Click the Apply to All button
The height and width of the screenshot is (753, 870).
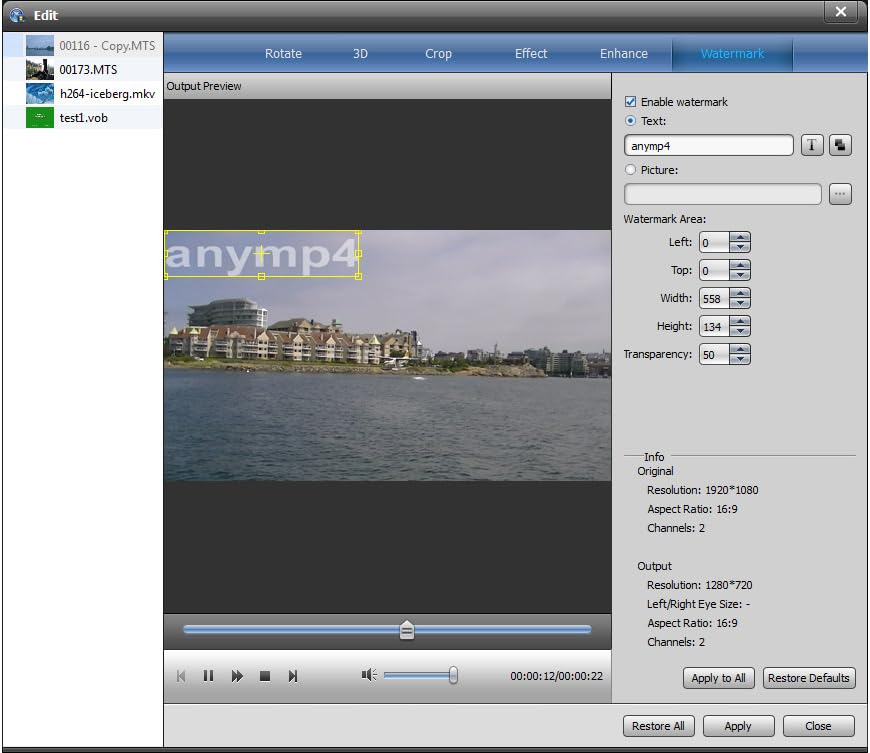[x=718, y=678]
